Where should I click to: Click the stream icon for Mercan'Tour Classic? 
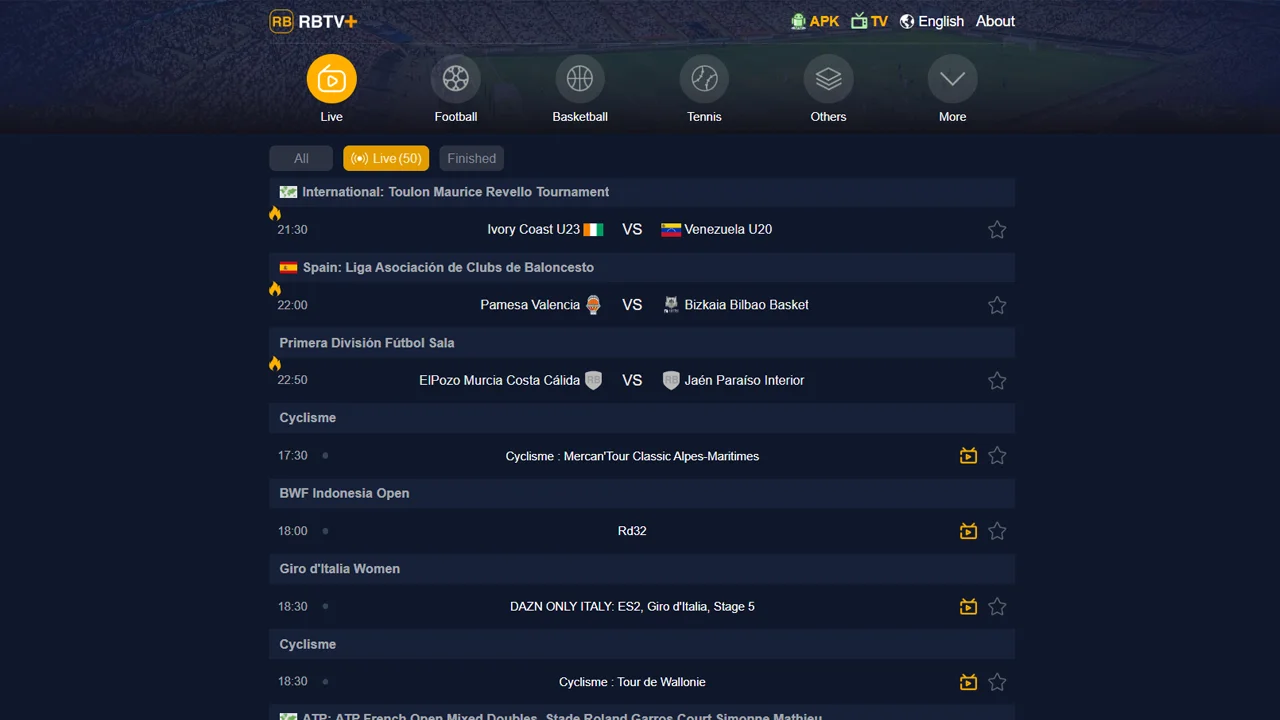(x=968, y=456)
